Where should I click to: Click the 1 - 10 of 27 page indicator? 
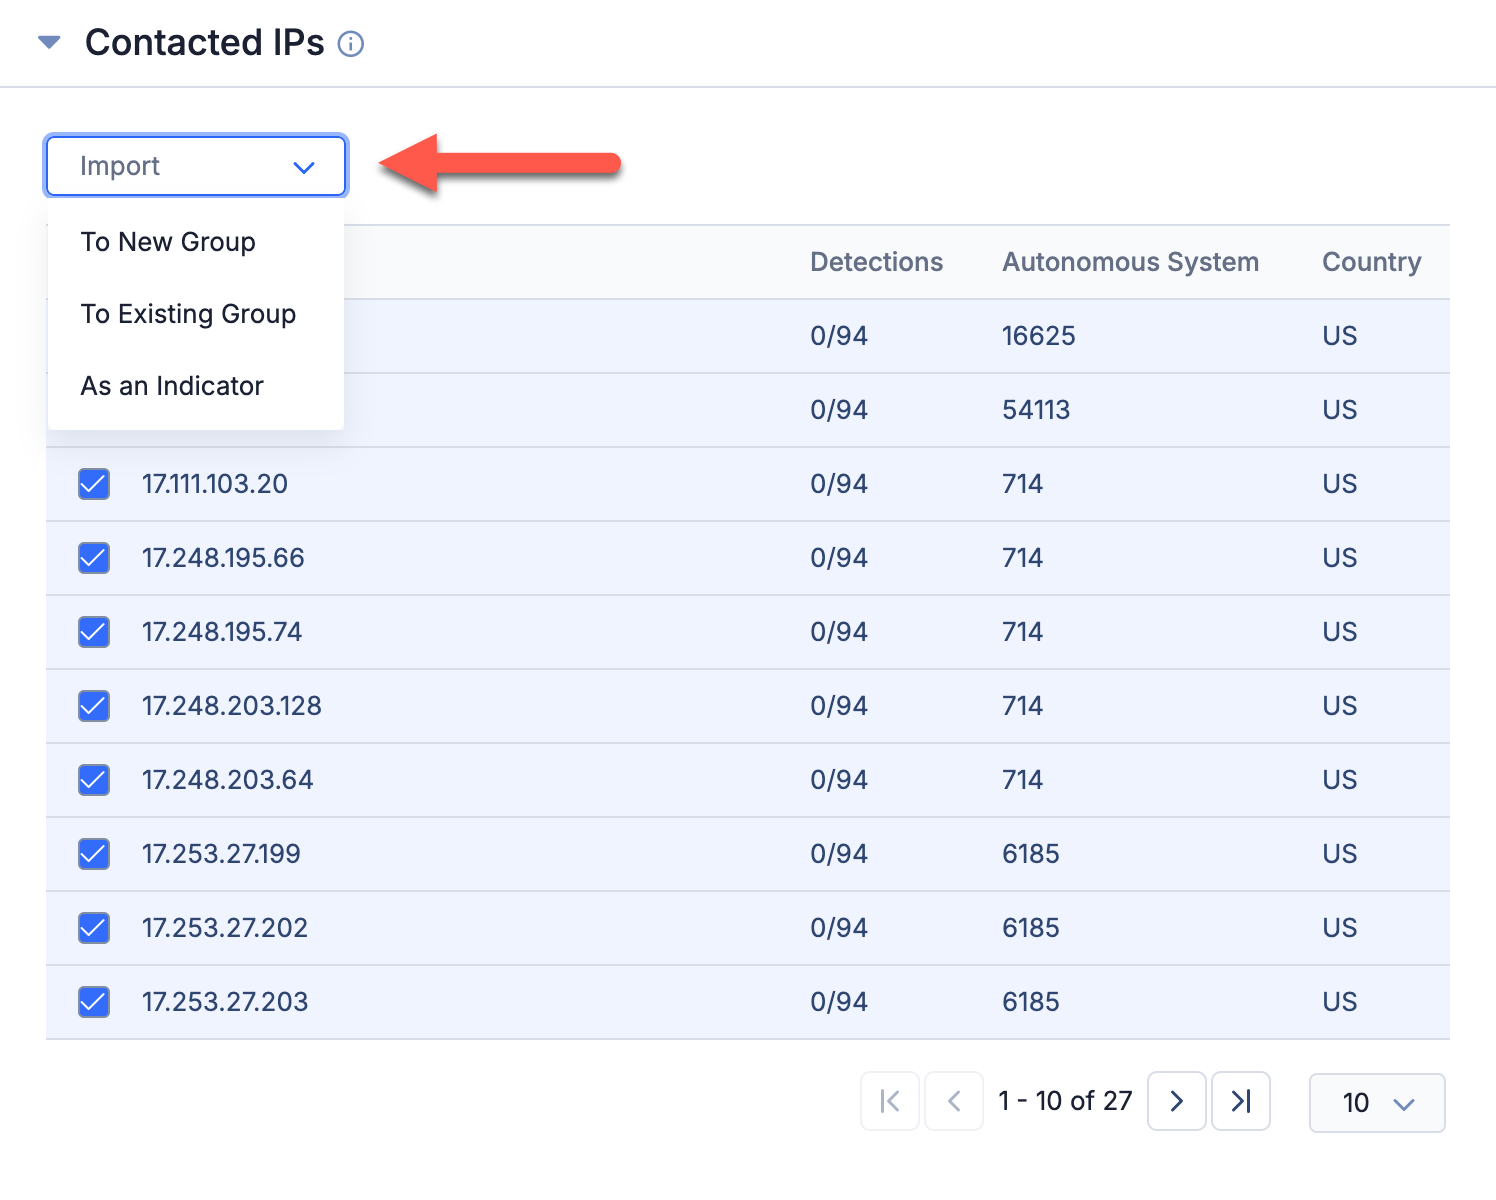[x=1065, y=1101]
